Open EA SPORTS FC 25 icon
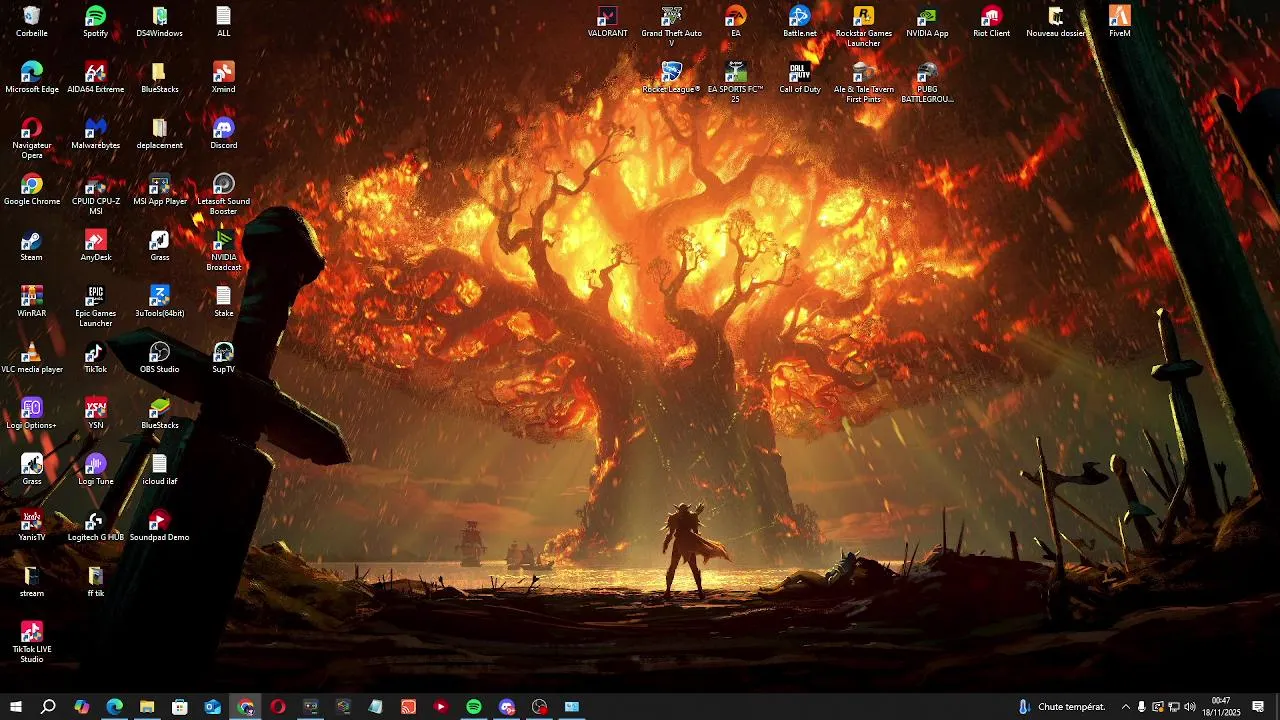 pyautogui.click(x=736, y=83)
